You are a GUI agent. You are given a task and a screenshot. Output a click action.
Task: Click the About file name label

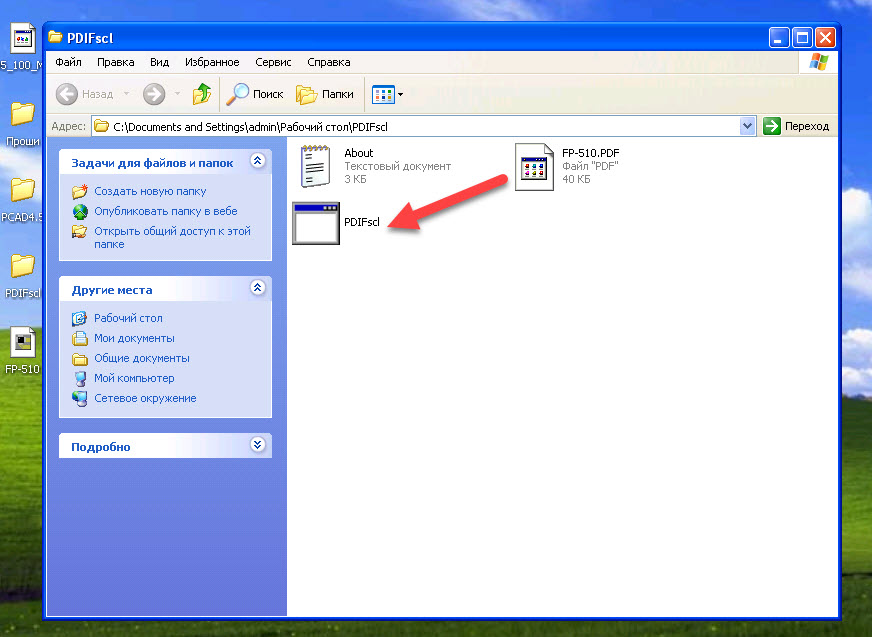point(359,153)
